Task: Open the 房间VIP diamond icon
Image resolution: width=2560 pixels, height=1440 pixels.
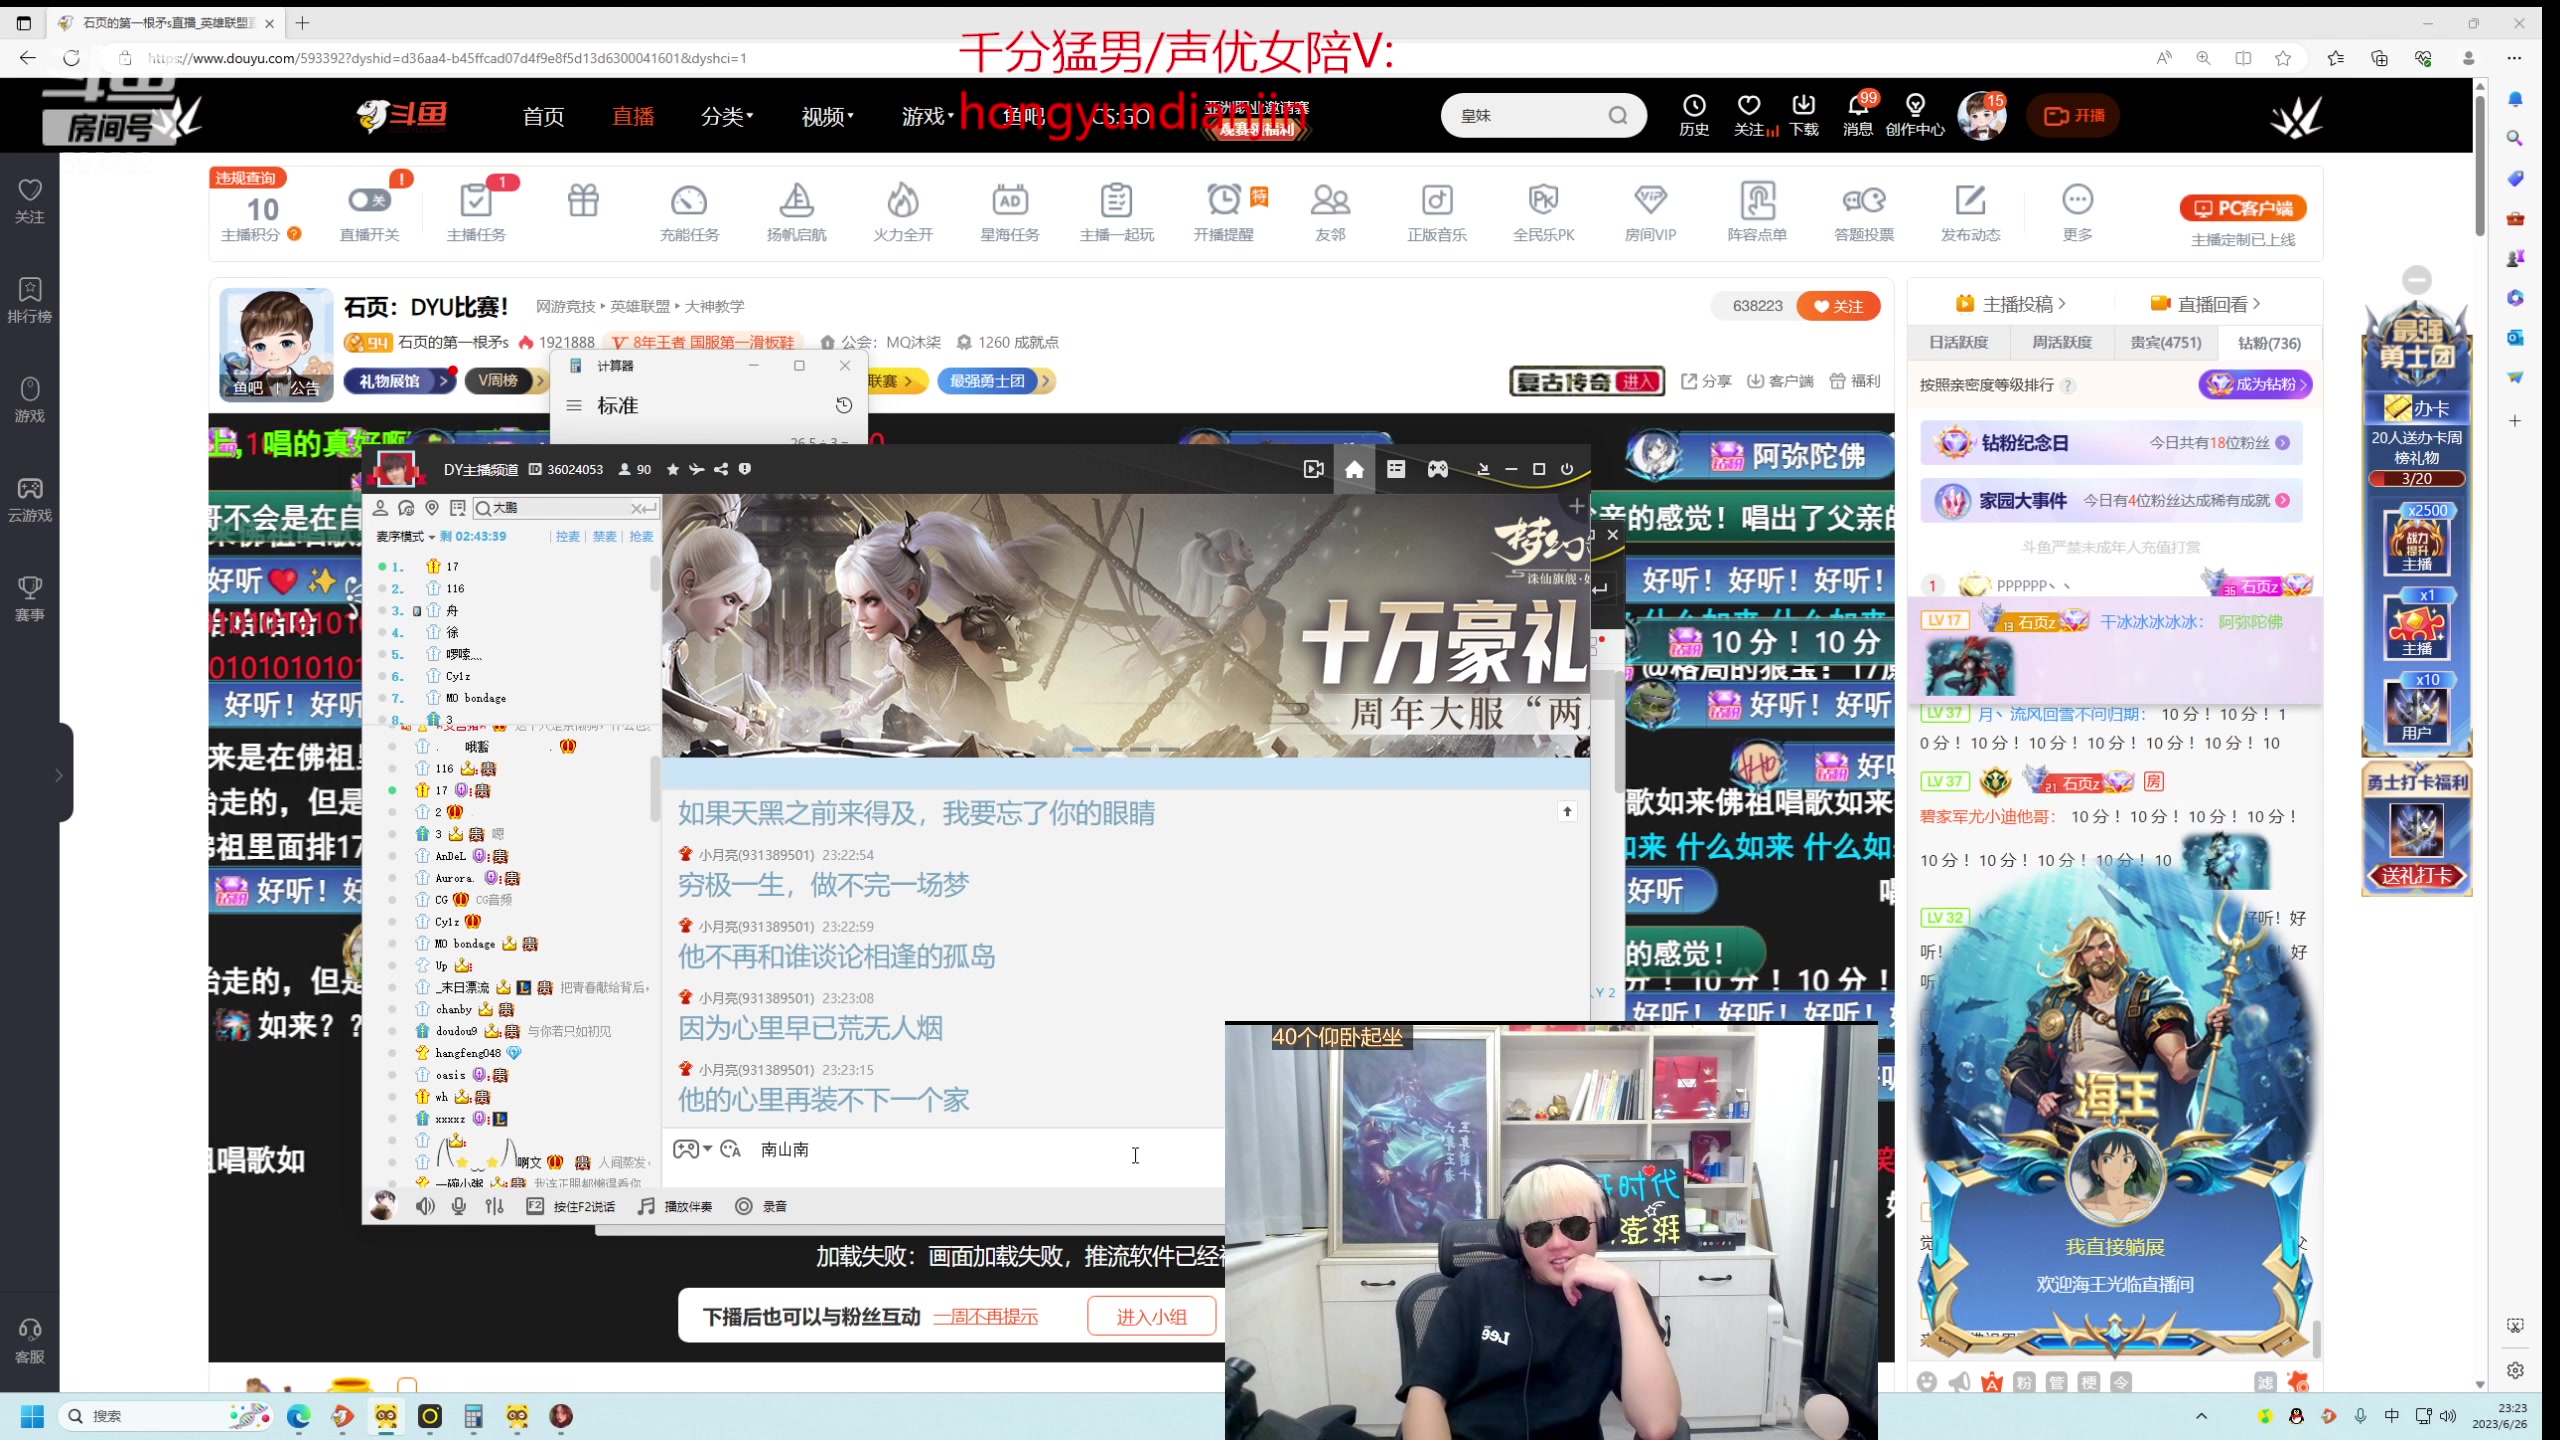Action: [x=1650, y=201]
